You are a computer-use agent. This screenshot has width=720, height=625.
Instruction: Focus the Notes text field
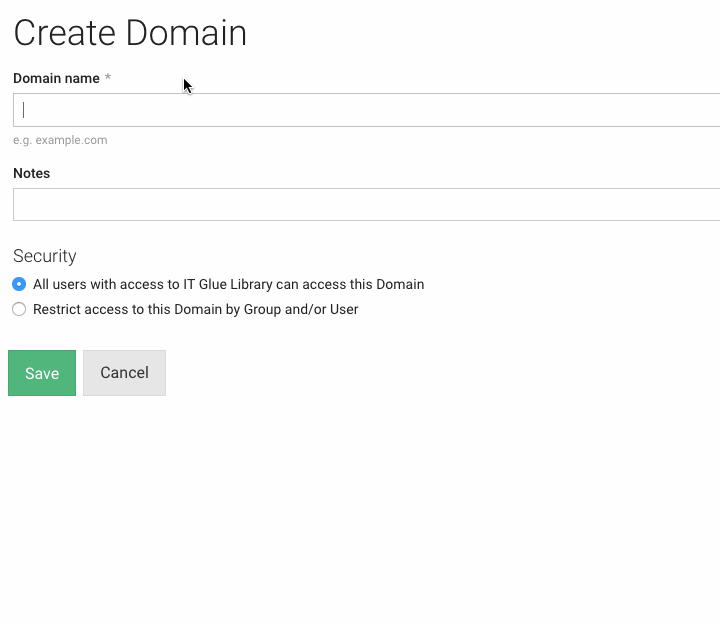click(x=366, y=204)
